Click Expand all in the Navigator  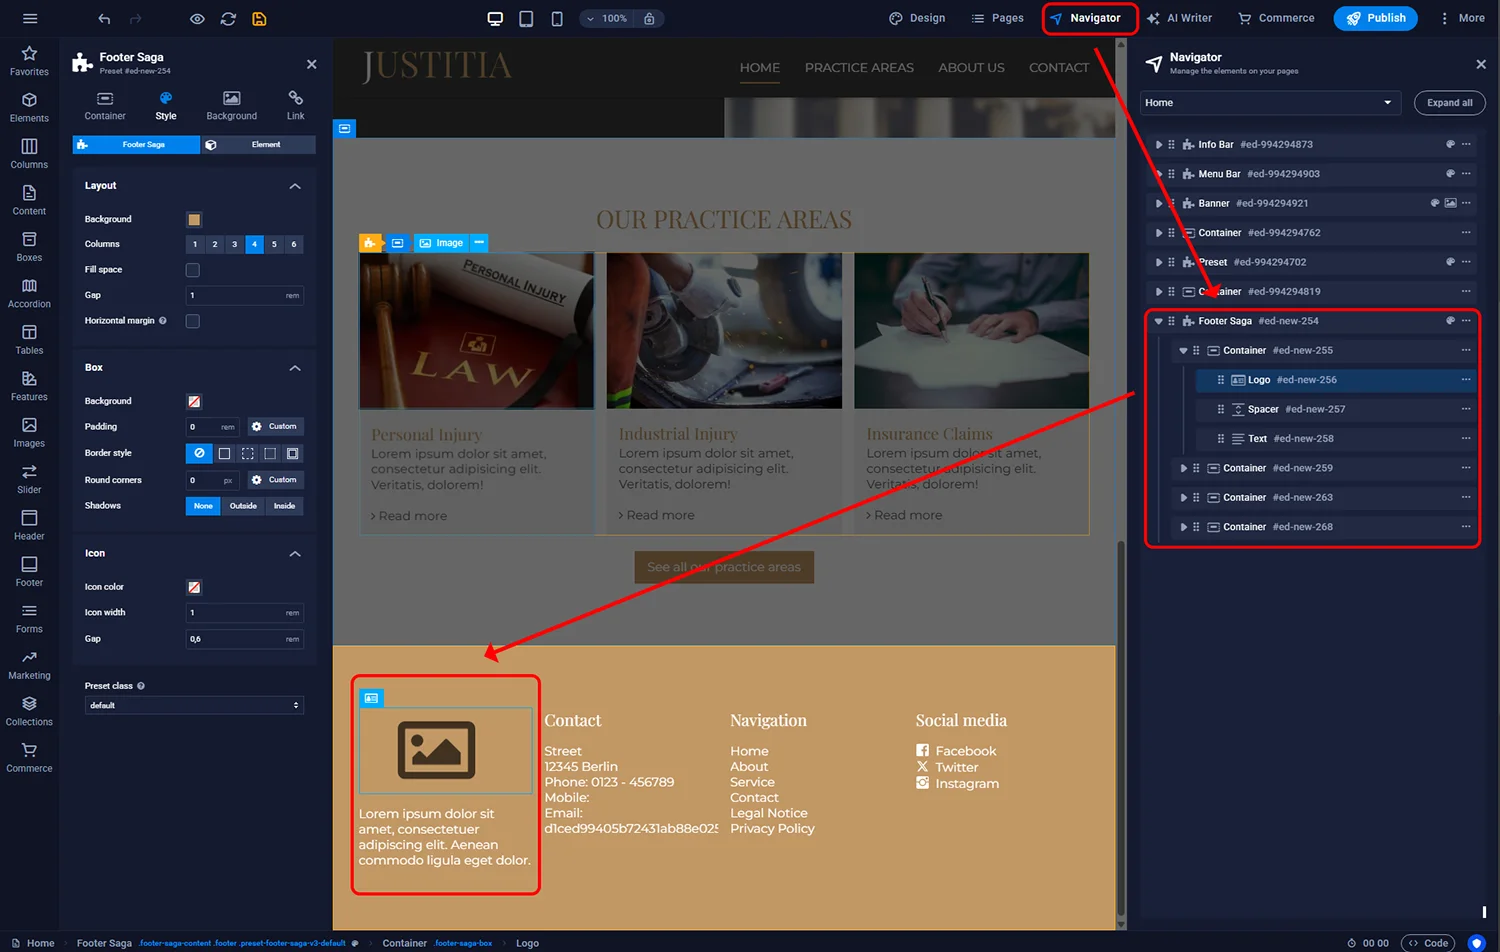(1449, 102)
